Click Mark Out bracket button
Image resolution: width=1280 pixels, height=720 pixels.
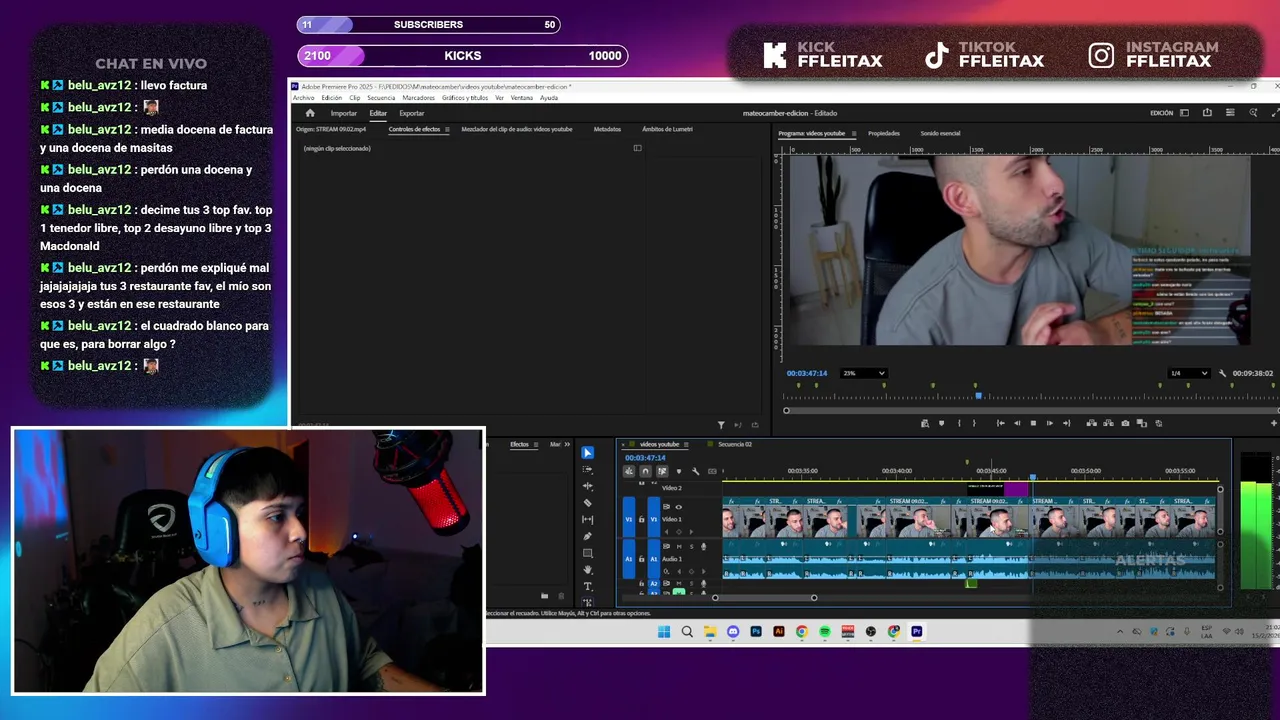[974, 423]
